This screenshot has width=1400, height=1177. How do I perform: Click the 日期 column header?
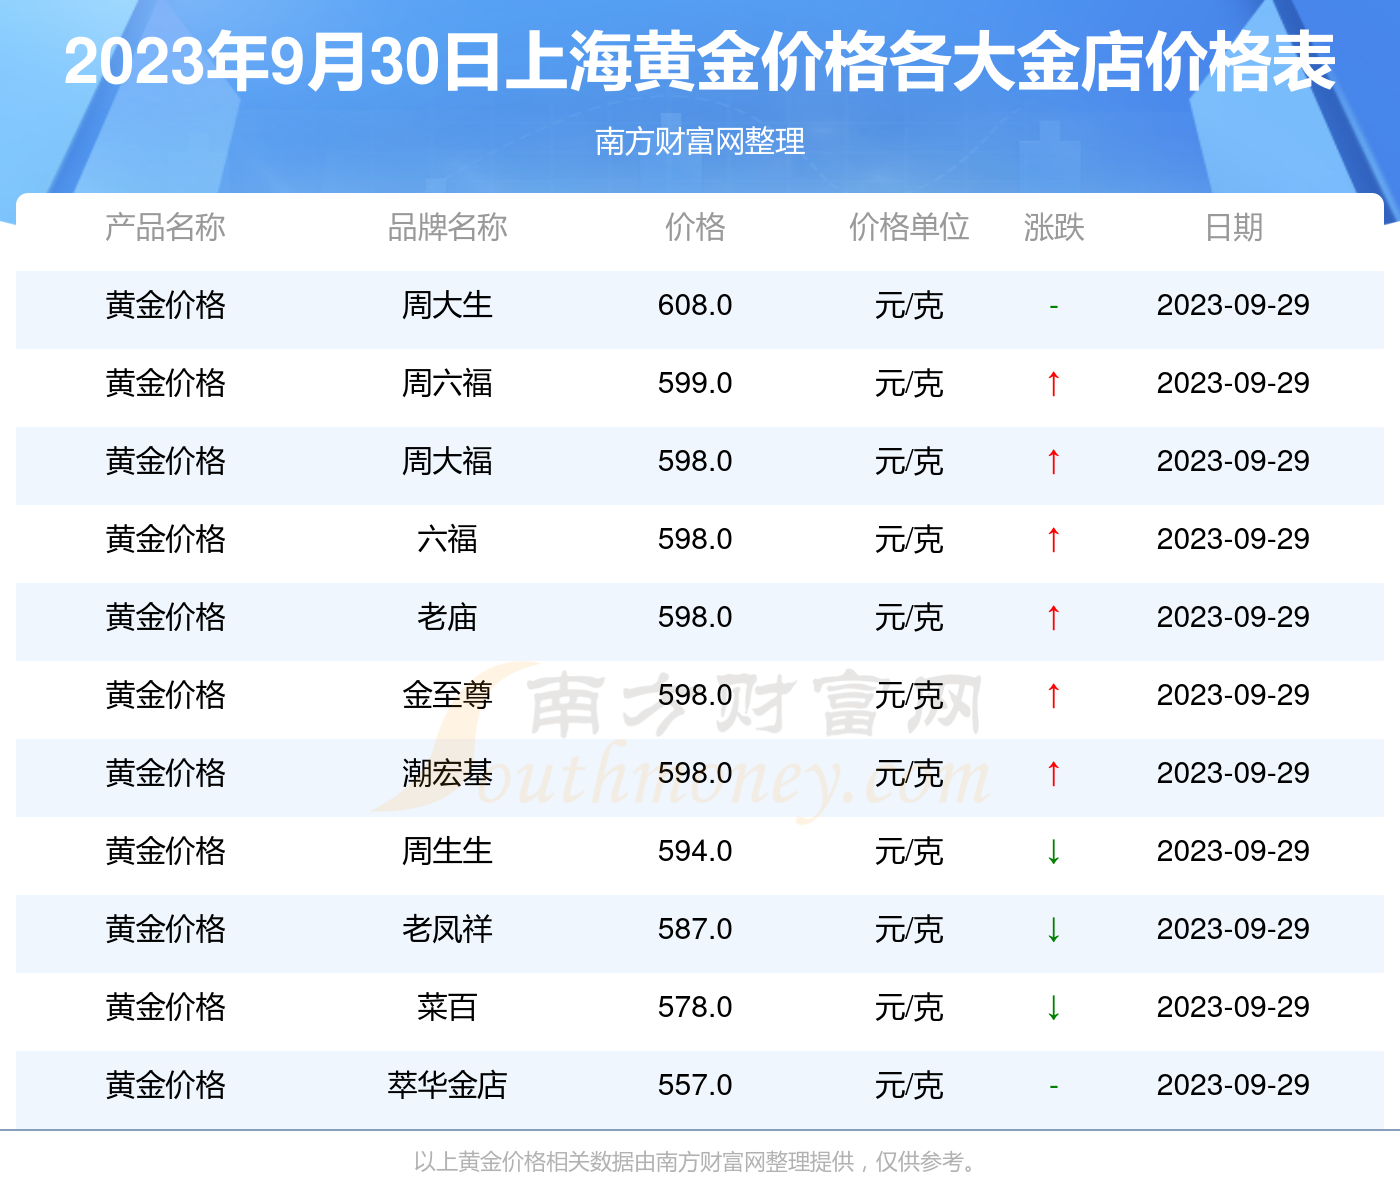(x=1233, y=228)
